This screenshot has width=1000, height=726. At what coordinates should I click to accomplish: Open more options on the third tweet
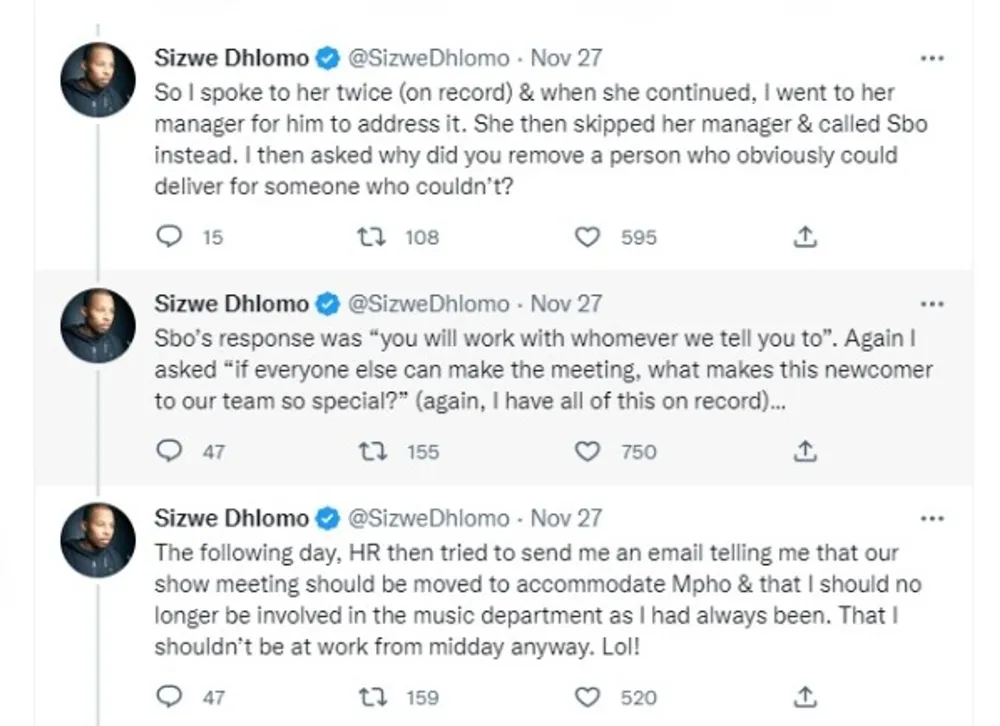(x=931, y=518)
